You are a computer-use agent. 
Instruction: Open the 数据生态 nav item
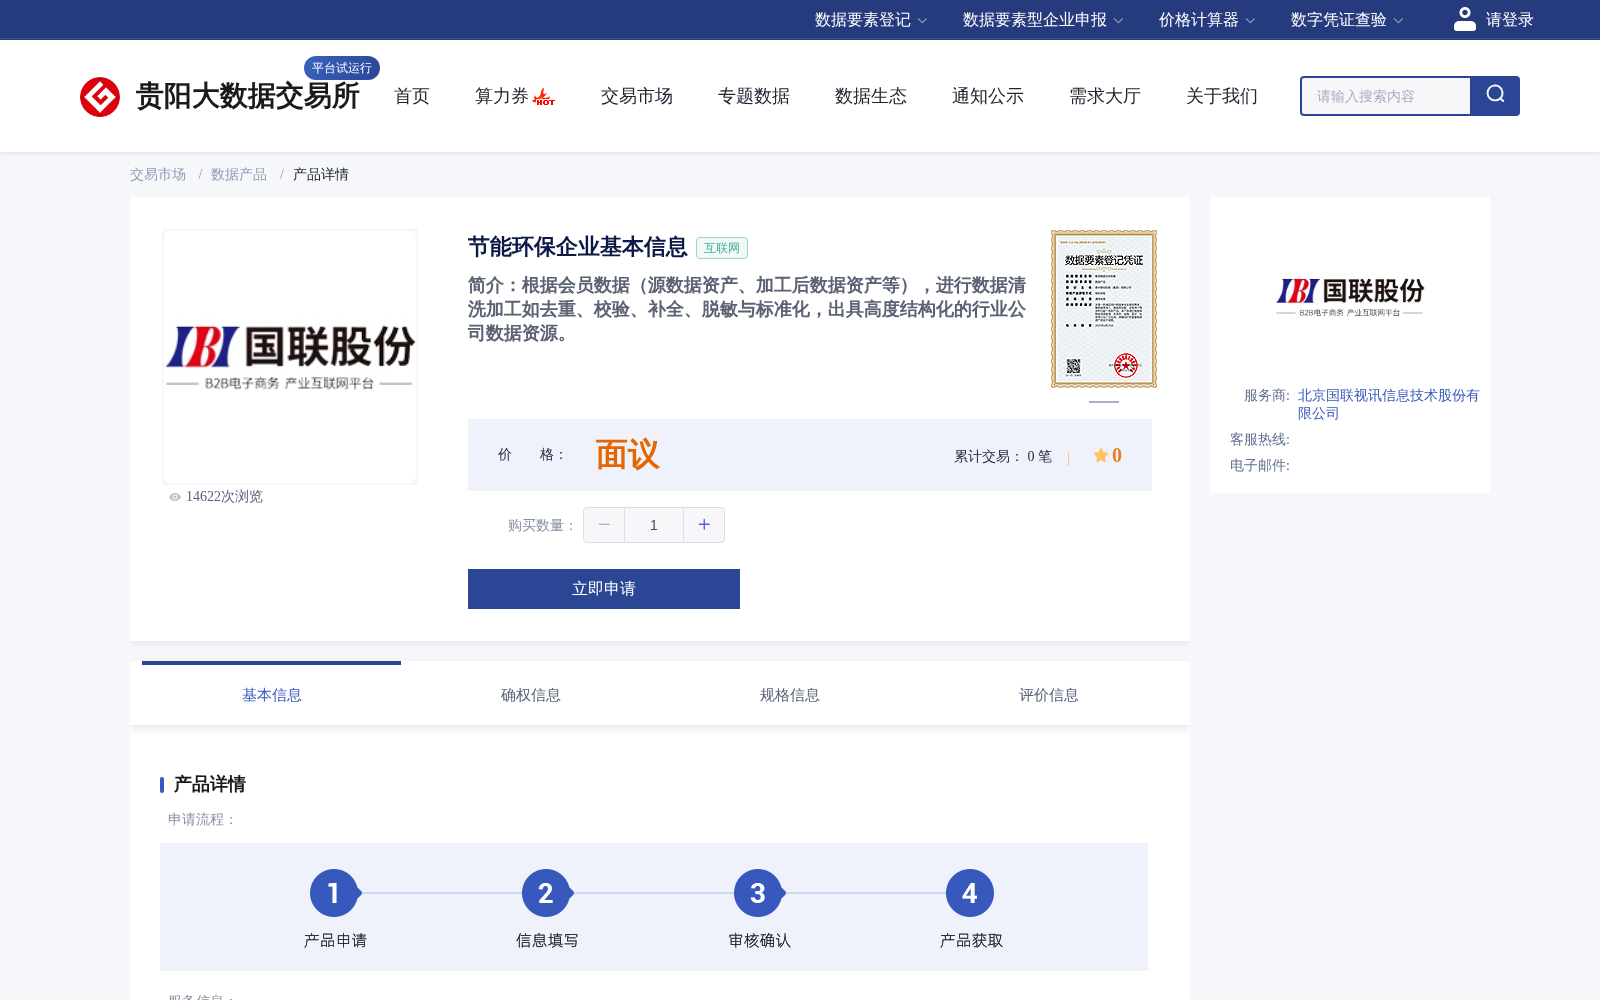point(871,96)
